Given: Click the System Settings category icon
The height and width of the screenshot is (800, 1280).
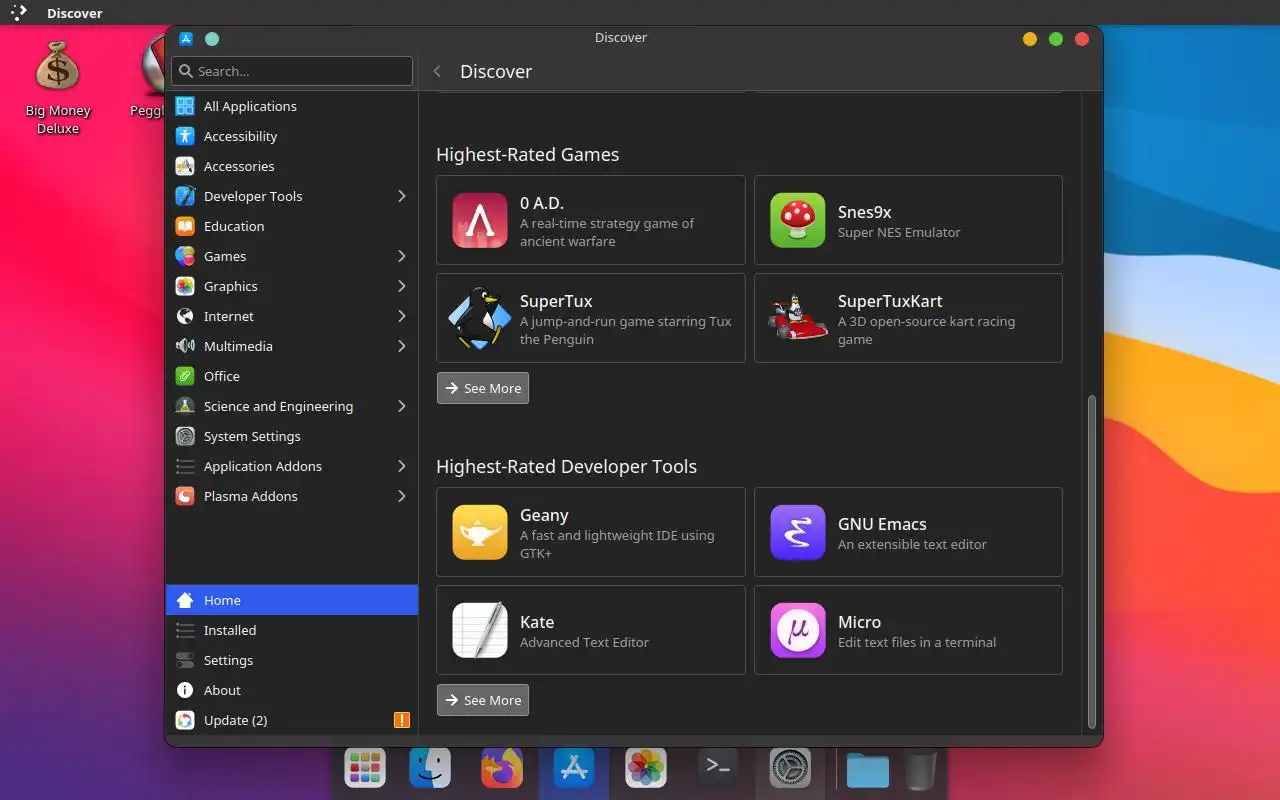Looking at the screenshot, I should (x=185, y=436).
